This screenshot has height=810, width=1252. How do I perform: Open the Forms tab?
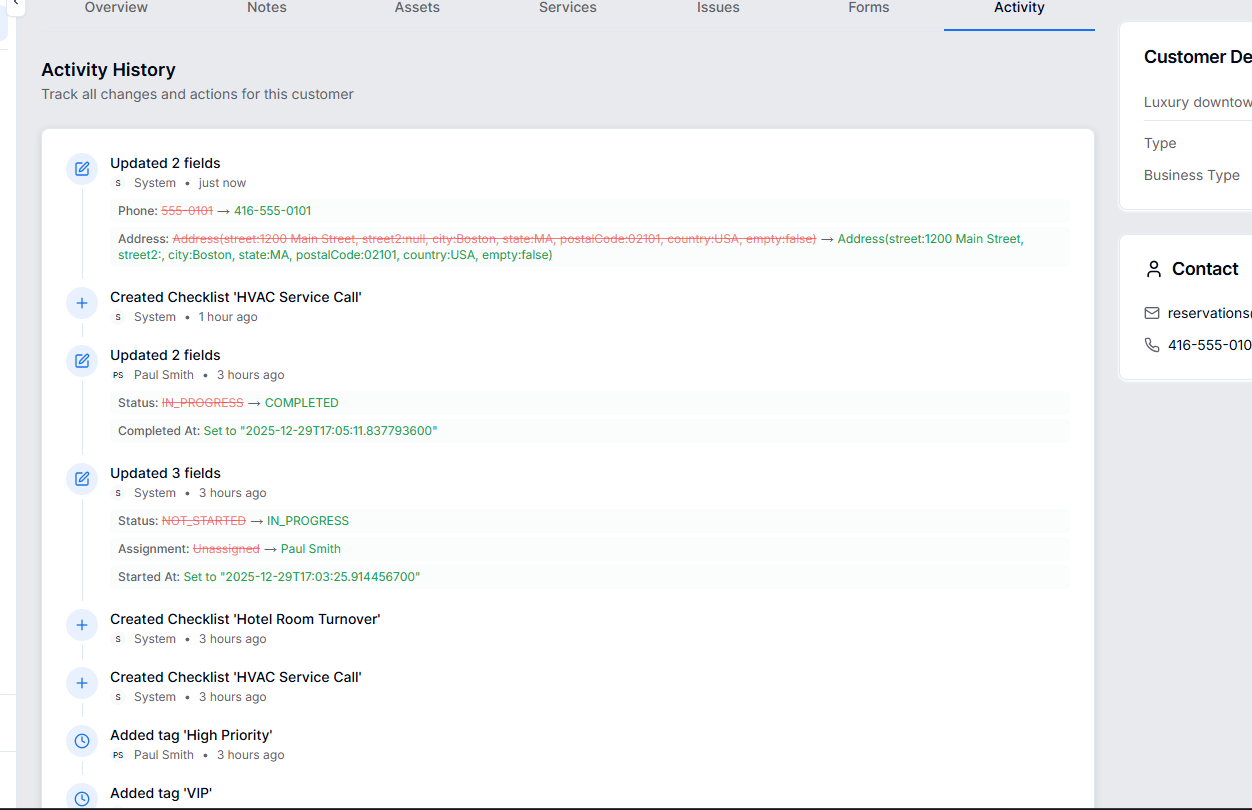(868, 8)
